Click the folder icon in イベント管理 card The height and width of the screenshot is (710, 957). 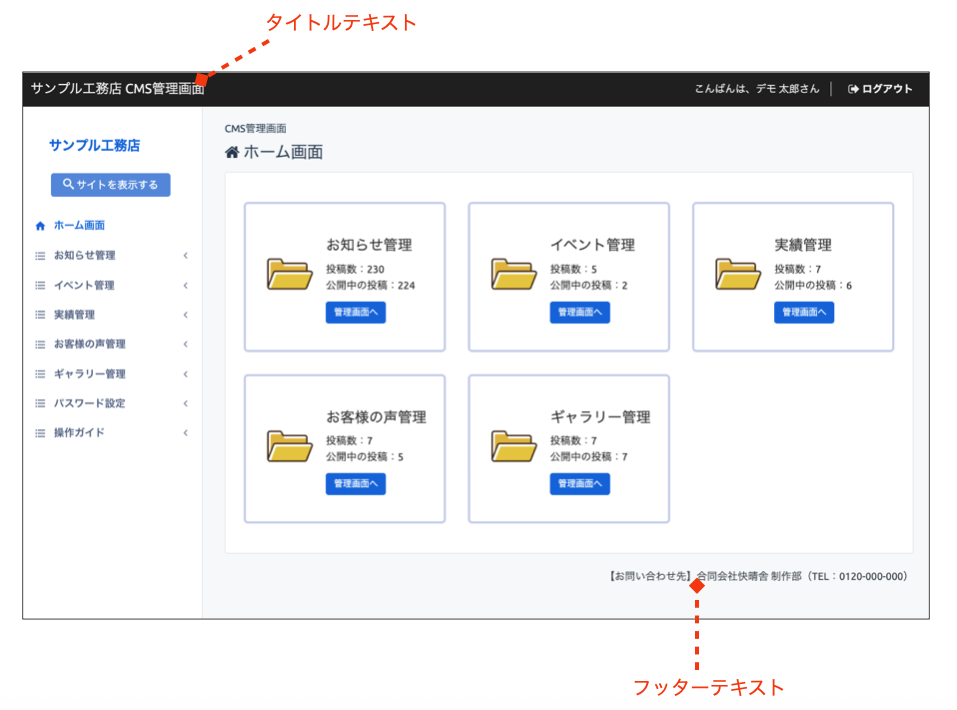click(514, 274)
